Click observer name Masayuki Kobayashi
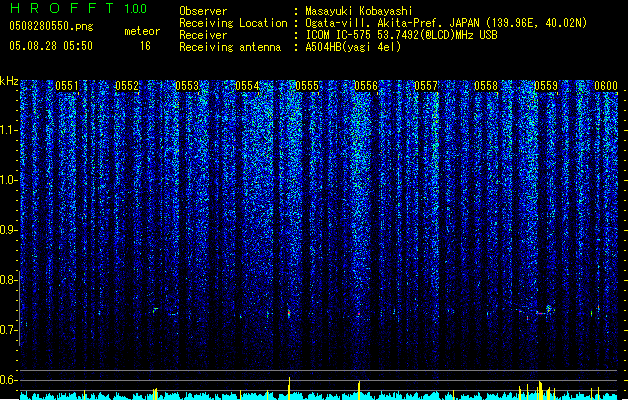The image size is (629, 400). [x=359, y=11]
